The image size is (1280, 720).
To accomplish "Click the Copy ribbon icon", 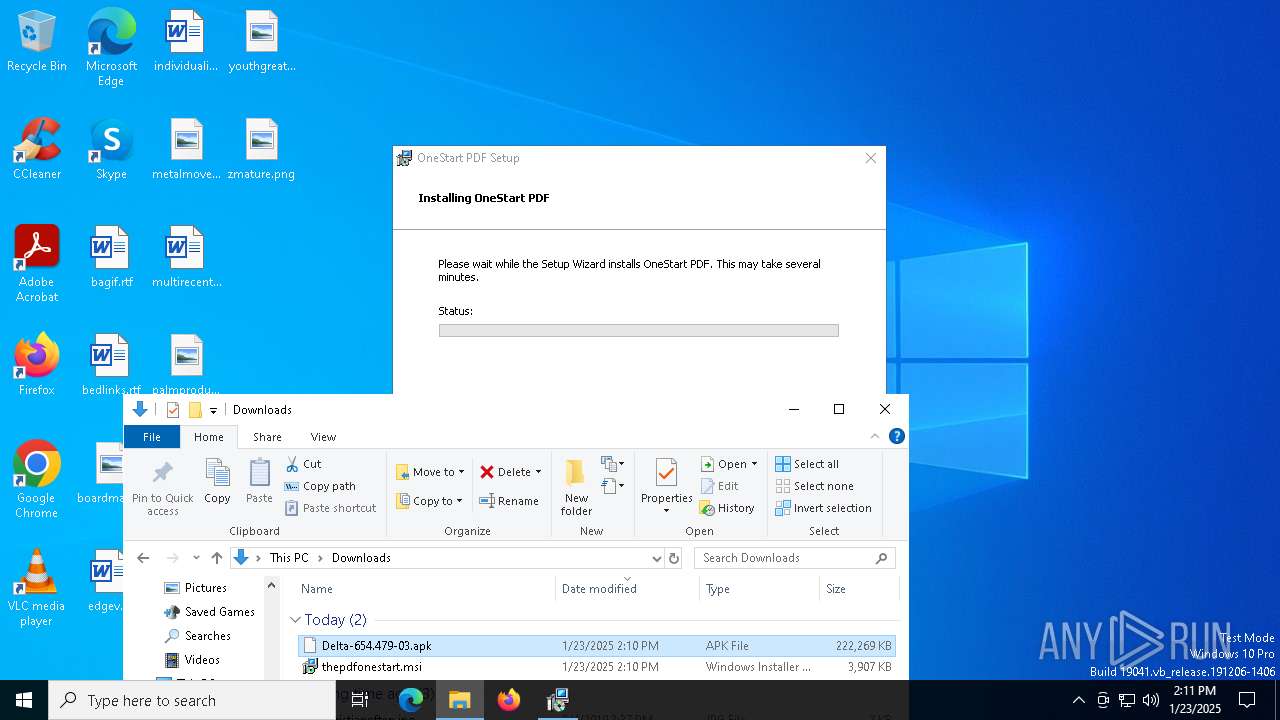I will [217, 482].
